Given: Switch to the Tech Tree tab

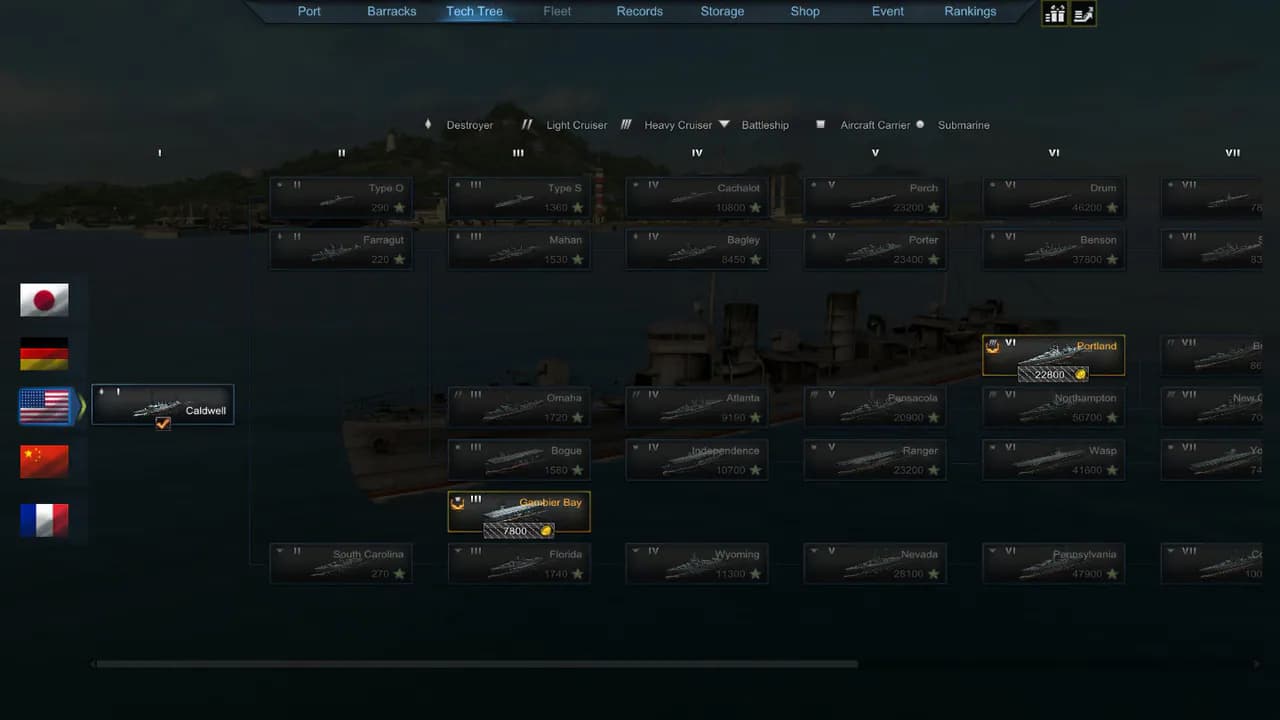Looking at the screenshot, I should tap(474, 11).
